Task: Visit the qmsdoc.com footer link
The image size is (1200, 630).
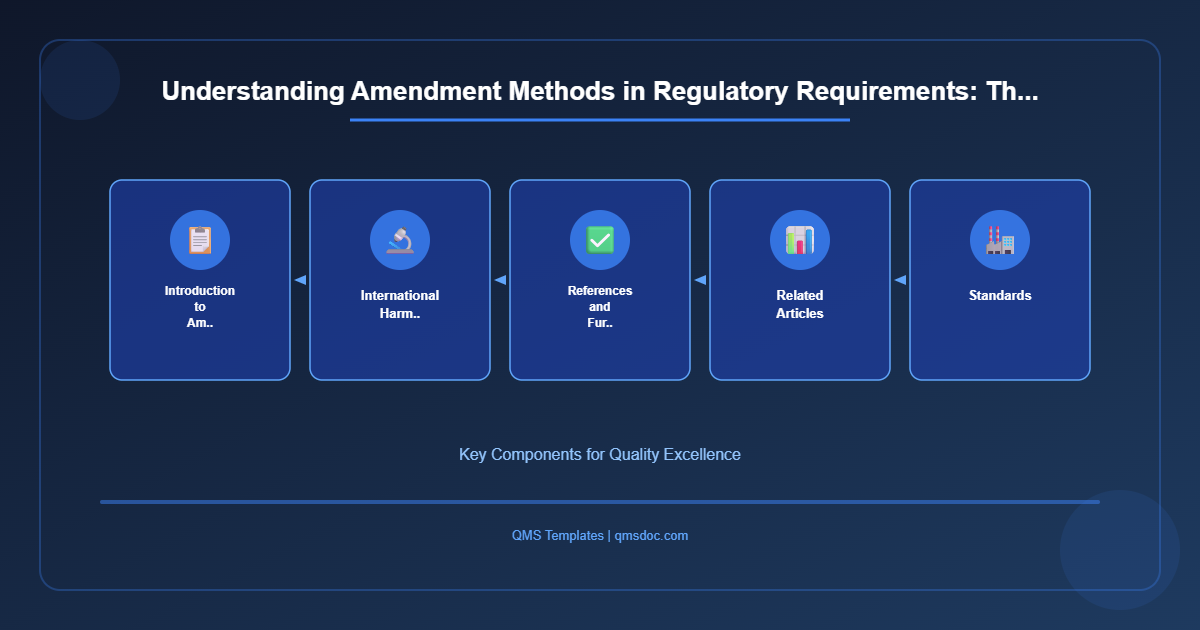Action: (651, 535)
